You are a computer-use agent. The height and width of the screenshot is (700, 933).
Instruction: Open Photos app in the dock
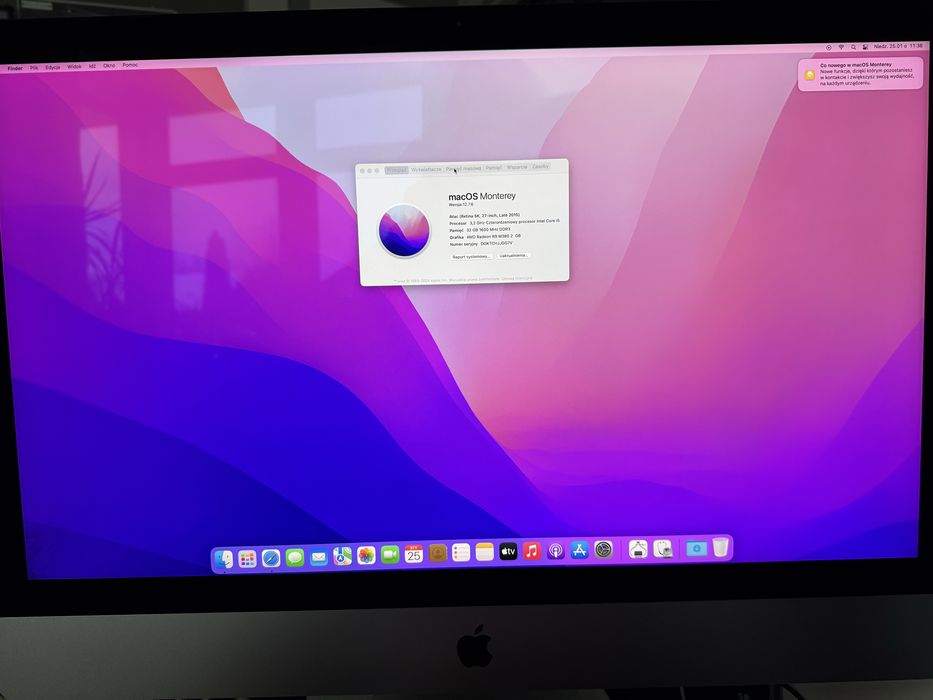click(366, 556)
